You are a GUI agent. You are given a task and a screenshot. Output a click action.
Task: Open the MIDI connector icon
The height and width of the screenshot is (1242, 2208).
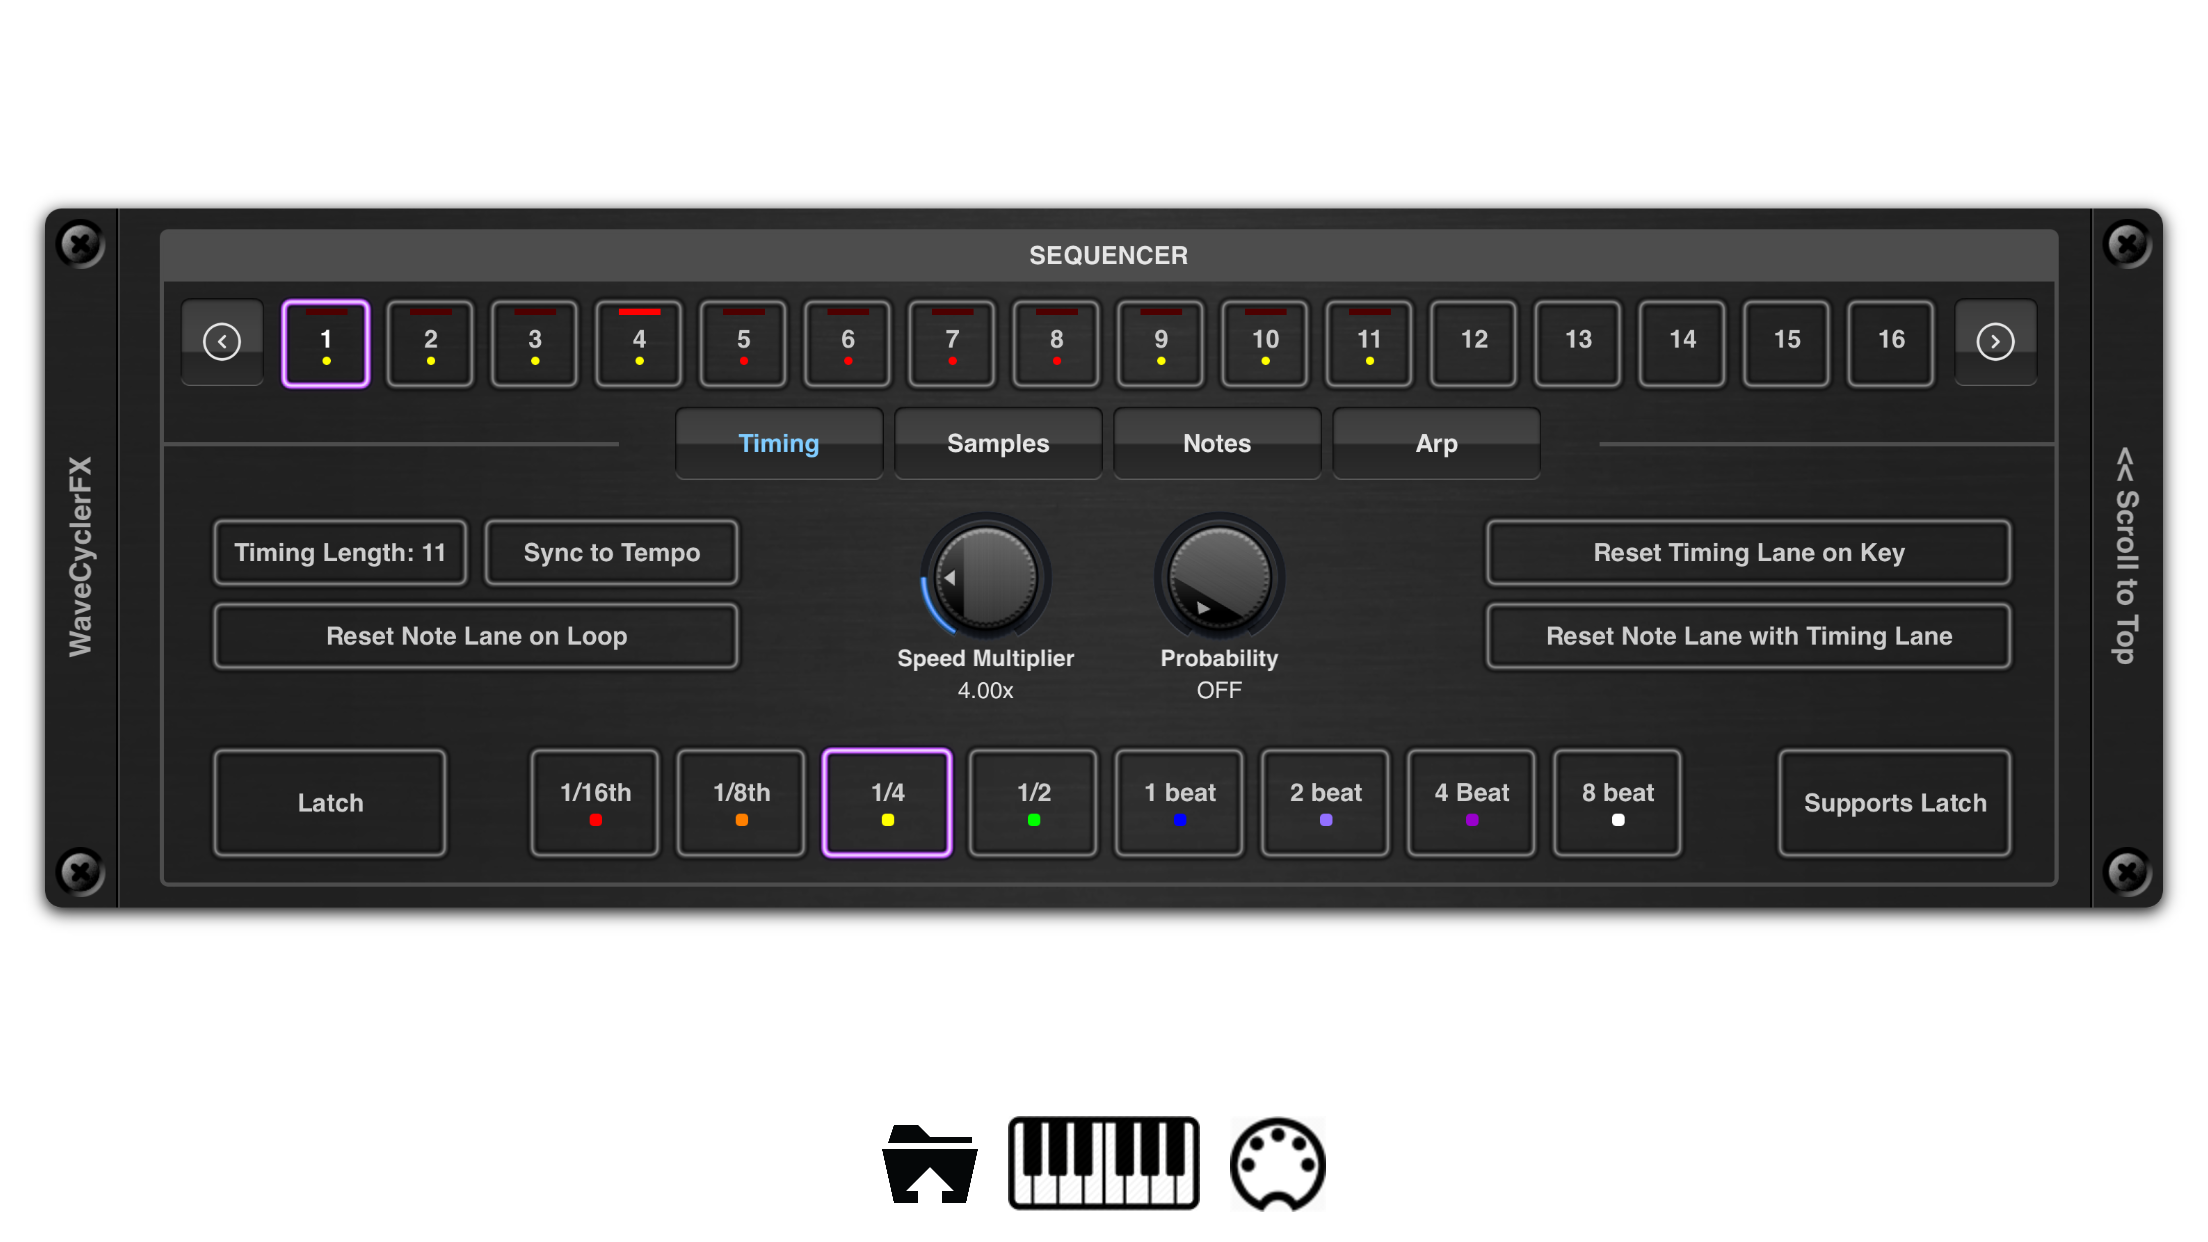point(1277,1163)
